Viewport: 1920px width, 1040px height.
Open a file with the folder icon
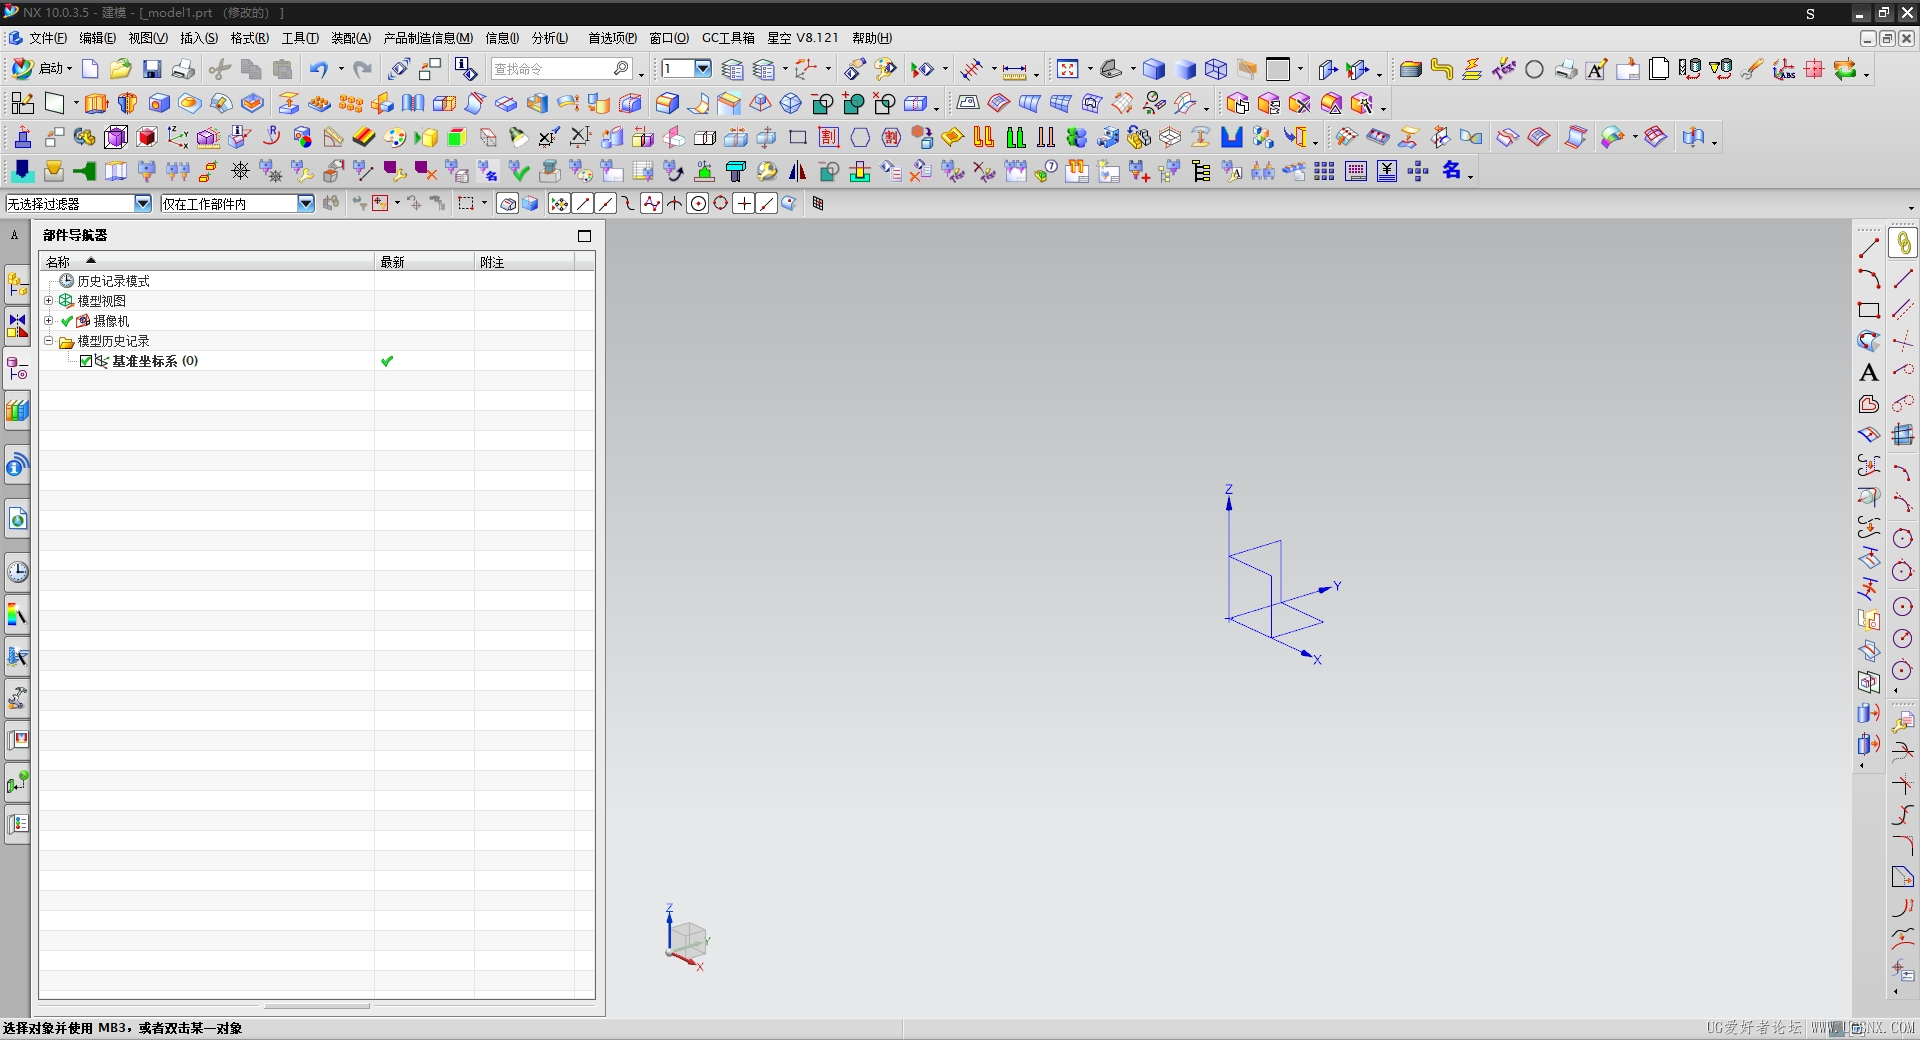(x=120, y=69)
